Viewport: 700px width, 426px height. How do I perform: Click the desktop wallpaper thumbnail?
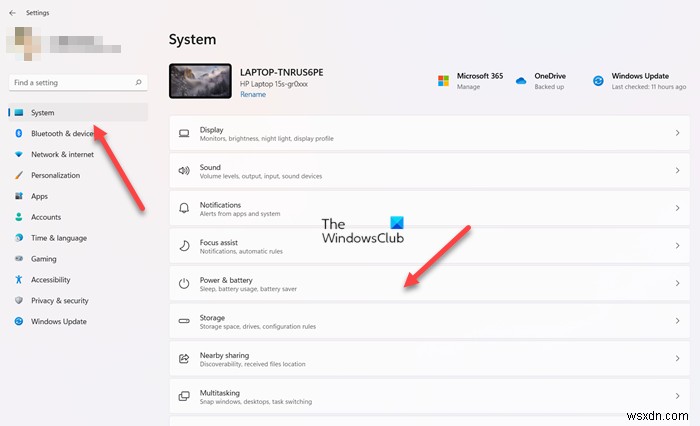coord(200,81)
